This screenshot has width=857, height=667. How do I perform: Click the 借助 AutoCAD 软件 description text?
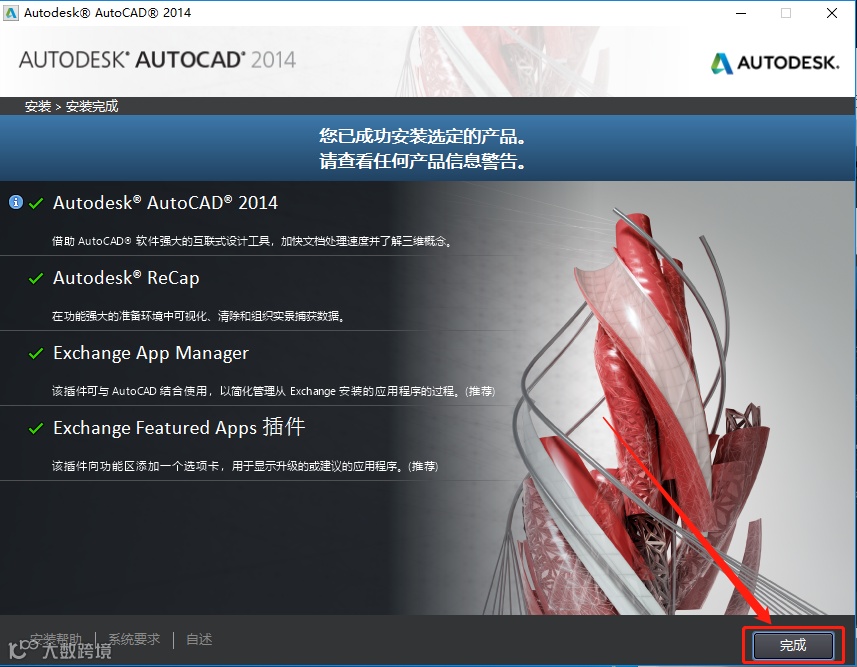(x=251, y=241)
